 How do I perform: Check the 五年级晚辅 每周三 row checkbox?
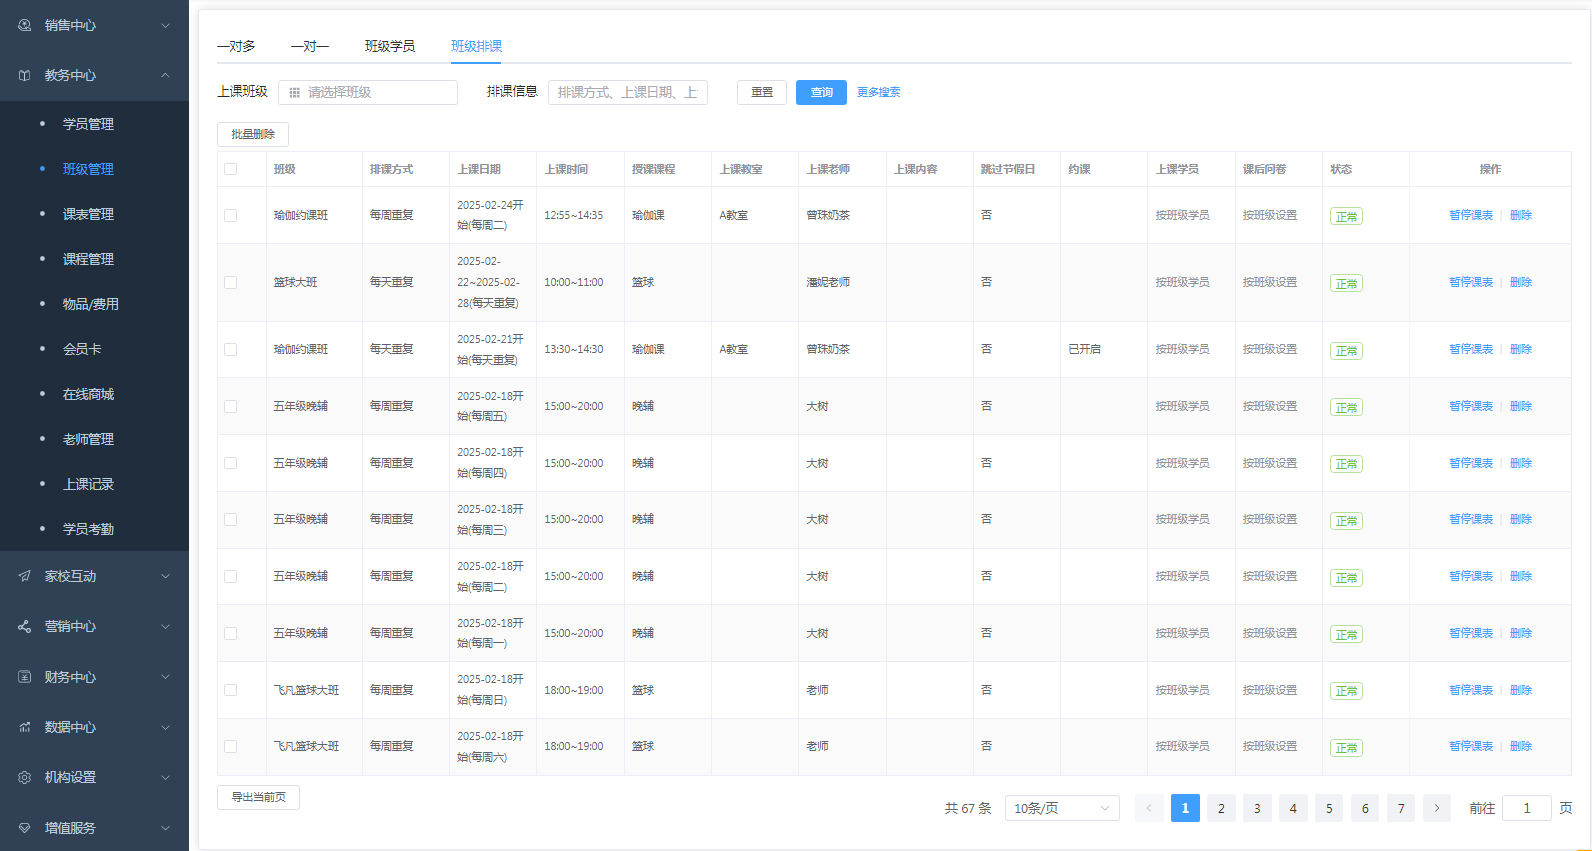tap(231, 519)
